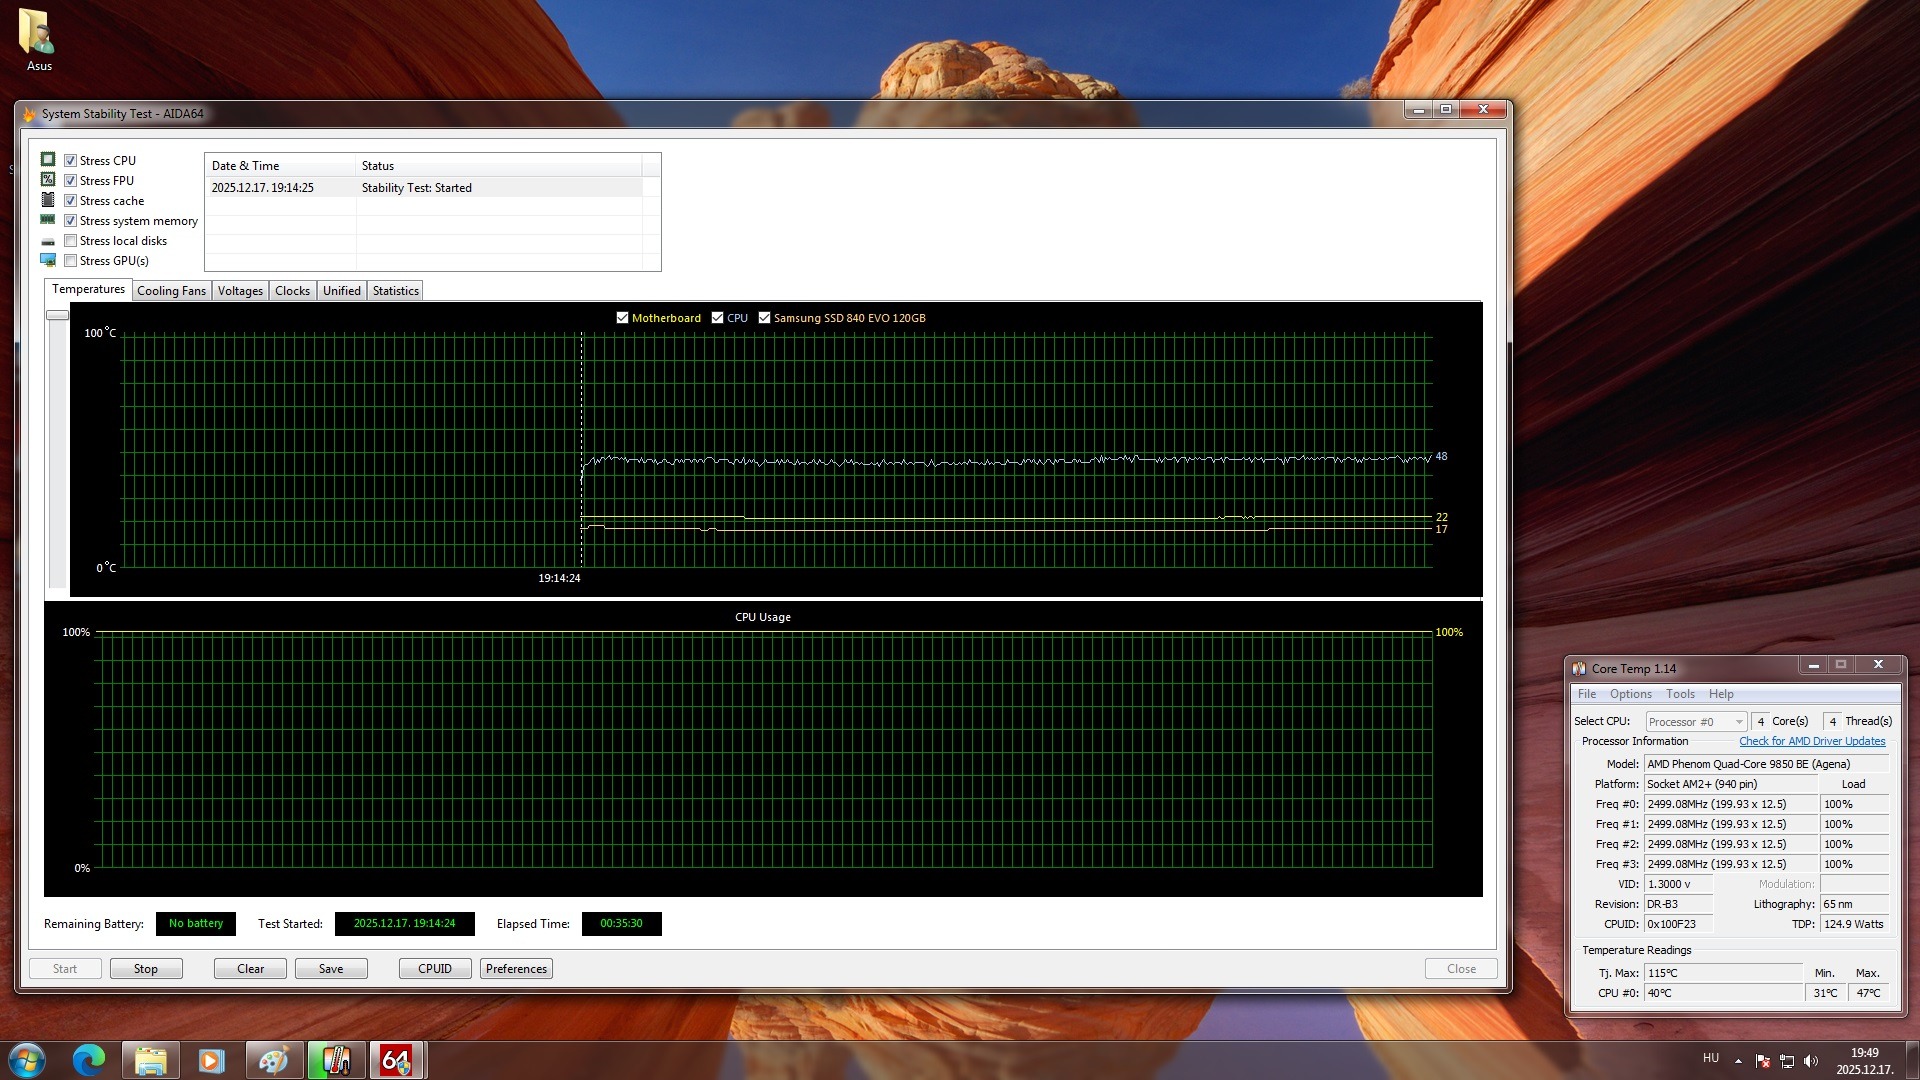Show hidden system tray icons arrow
Viewport: 1920px width, 1080px height.
[1738, 1061]
